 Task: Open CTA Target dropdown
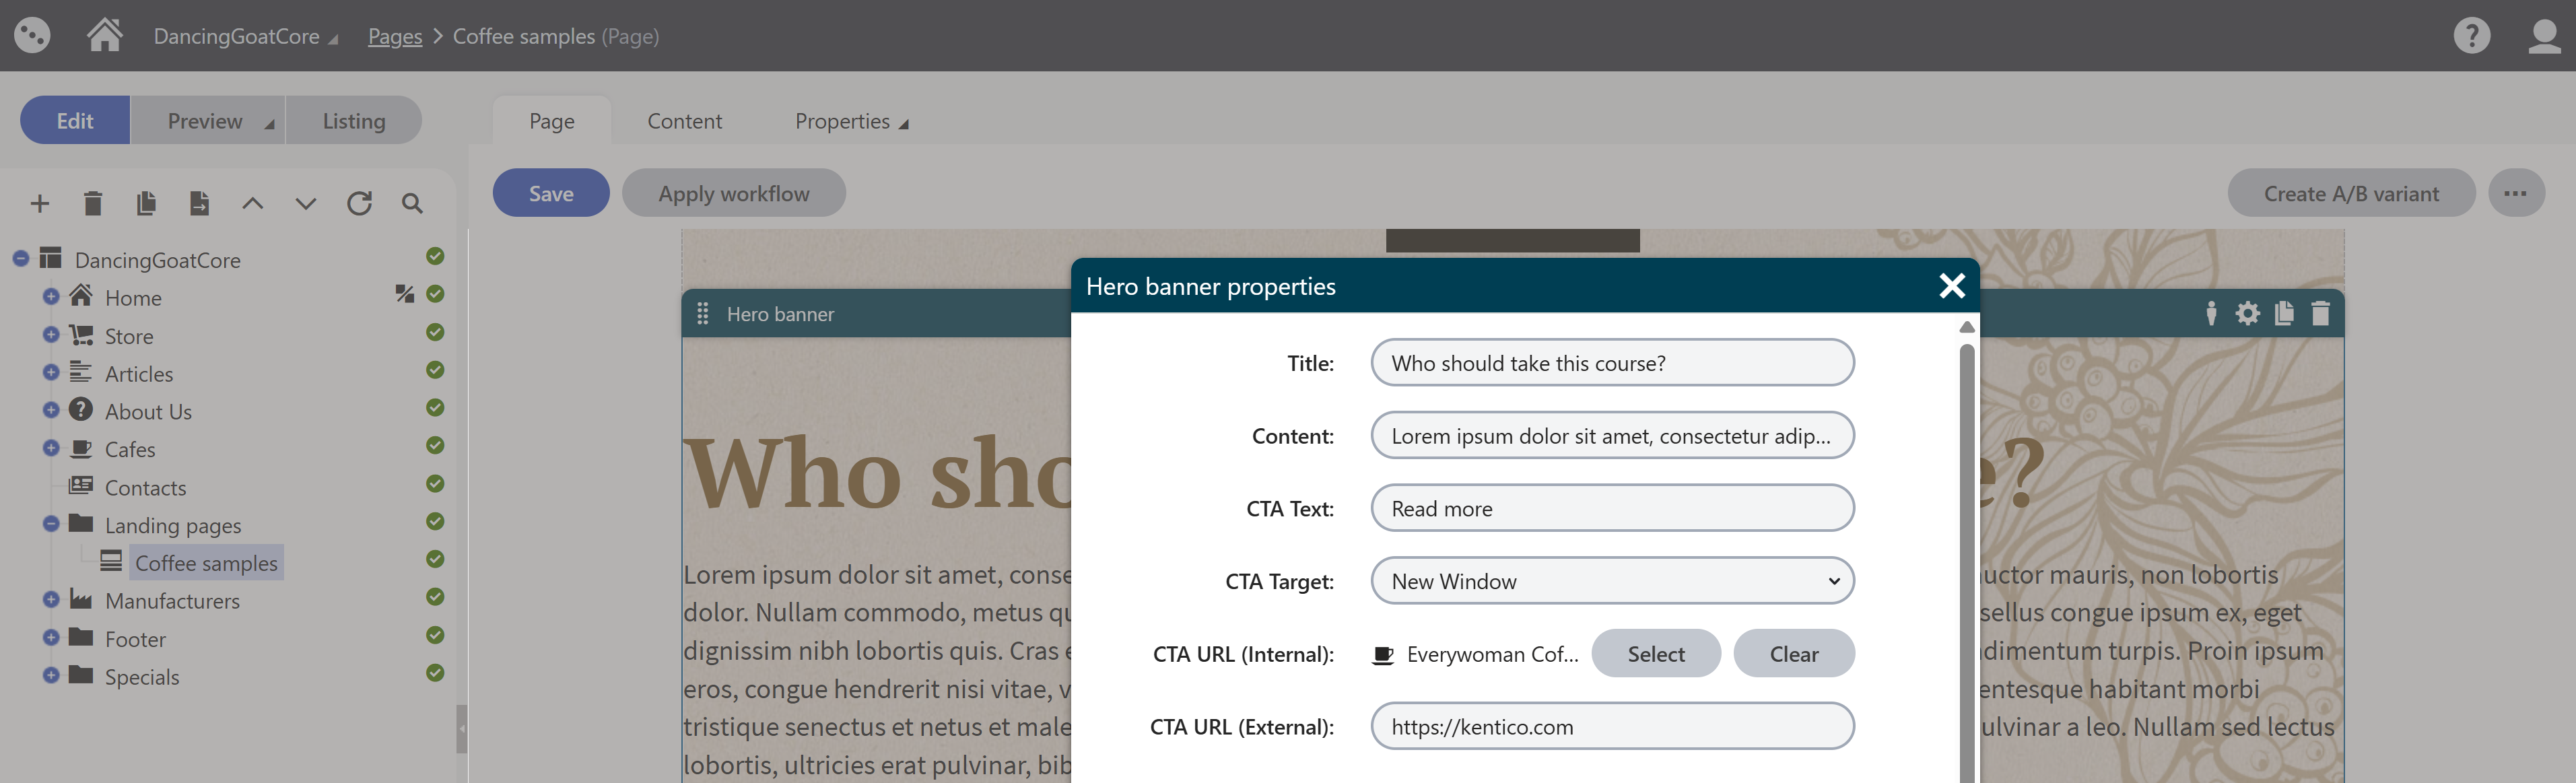coord(1612,581)
